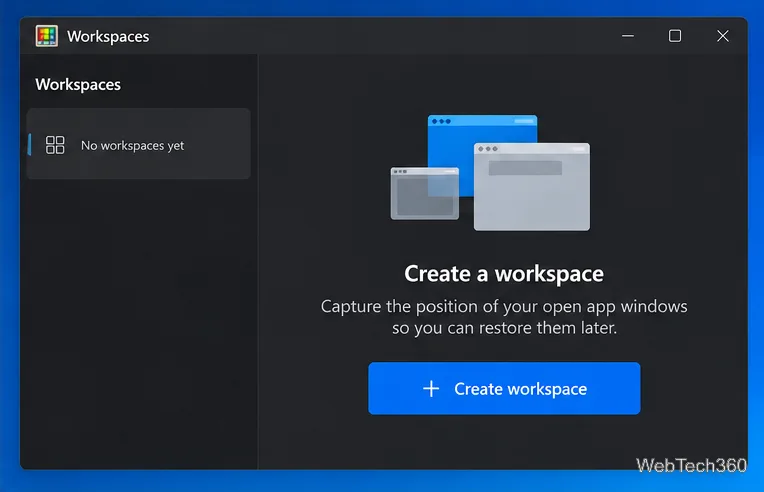Select the No workspaces yet item
The image size is (764, 492).
pyautogui.click(x=139, y=144)
